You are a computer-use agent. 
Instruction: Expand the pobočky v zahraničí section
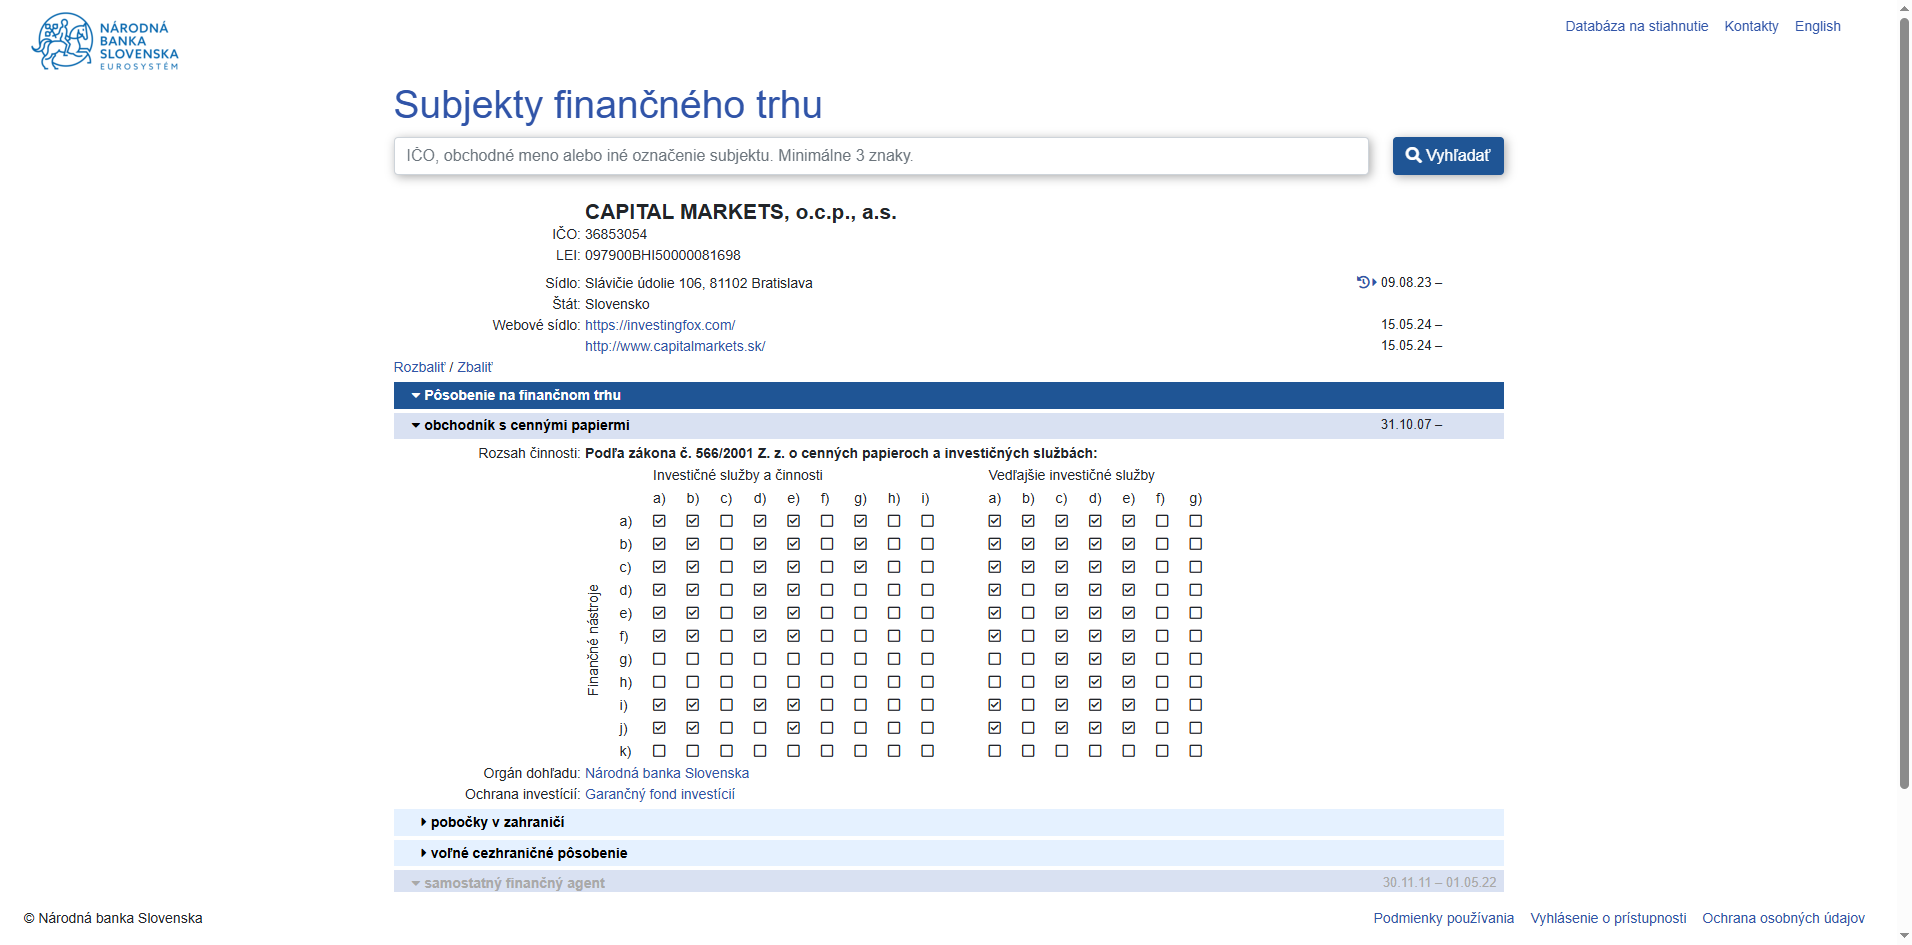coord(948,822)
